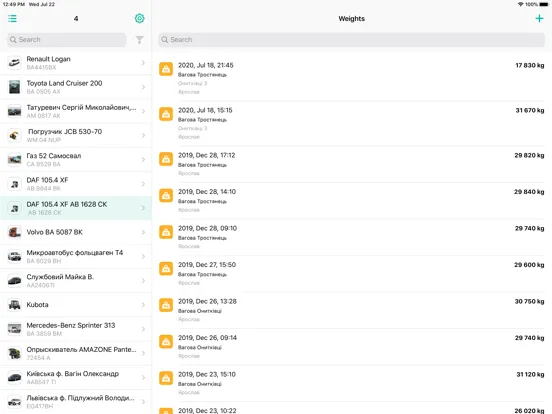Expand Renault Logan row chevron

pyautogui.click(x=143, y=63)
